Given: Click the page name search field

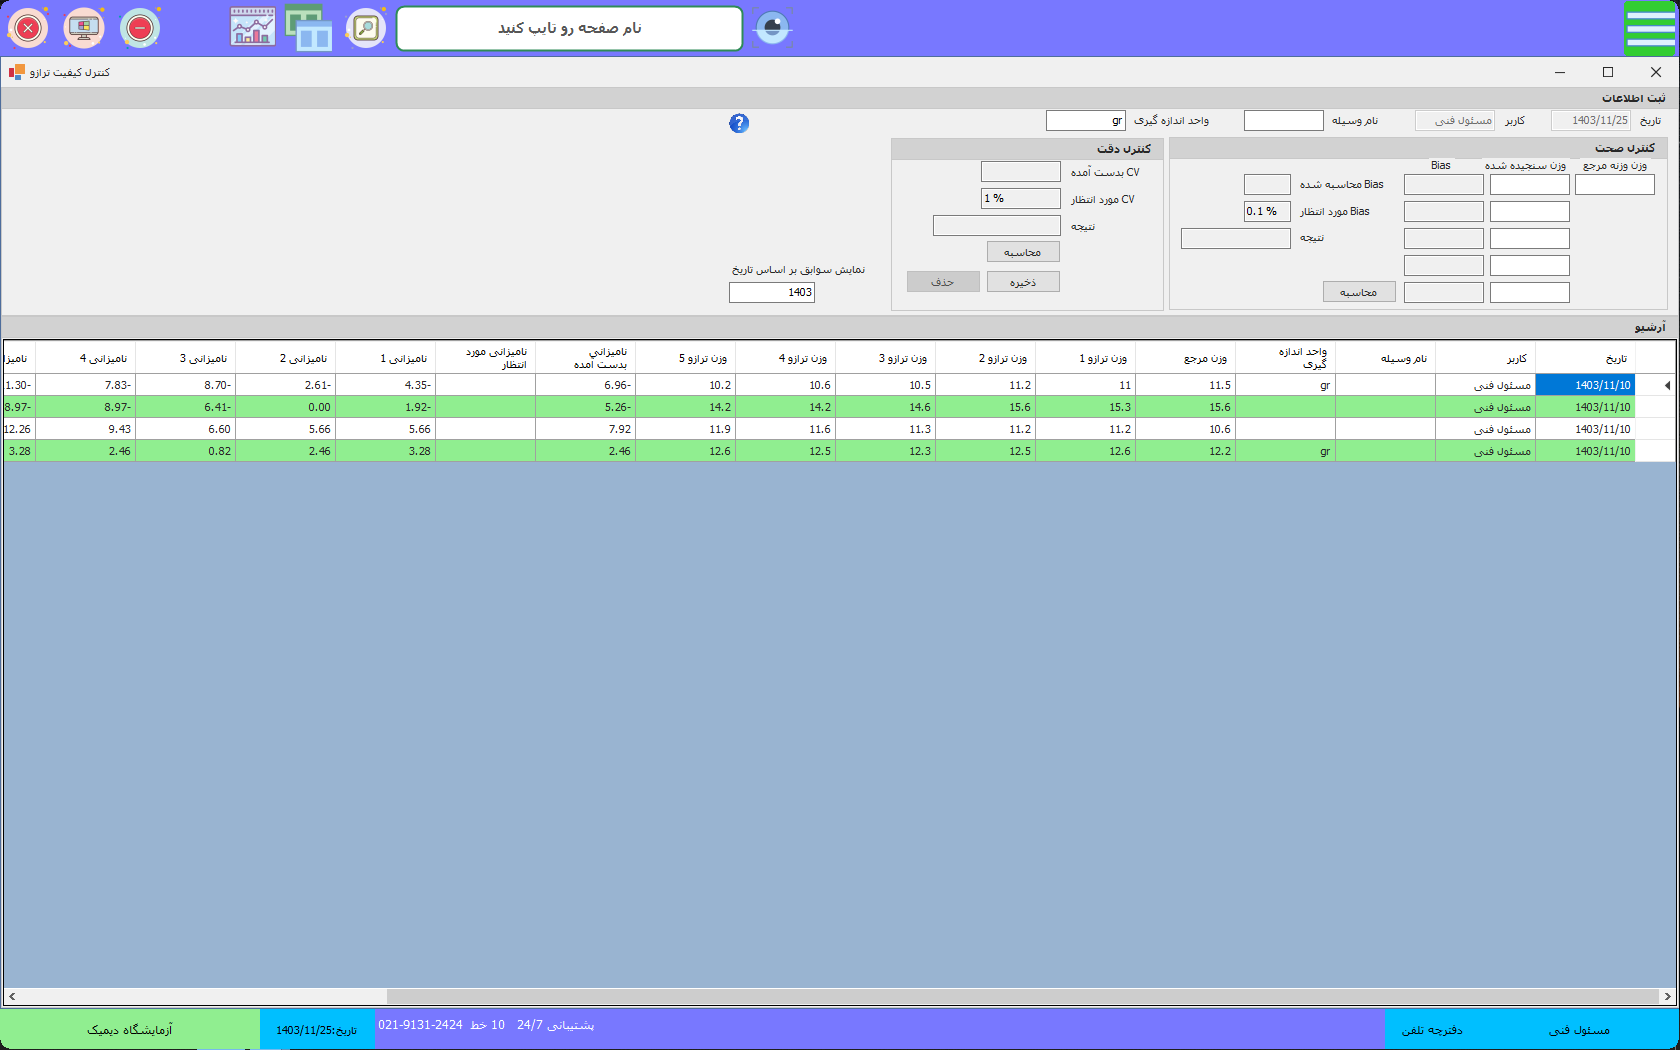Looking at the screenshot, I should [x=569, y=28].
